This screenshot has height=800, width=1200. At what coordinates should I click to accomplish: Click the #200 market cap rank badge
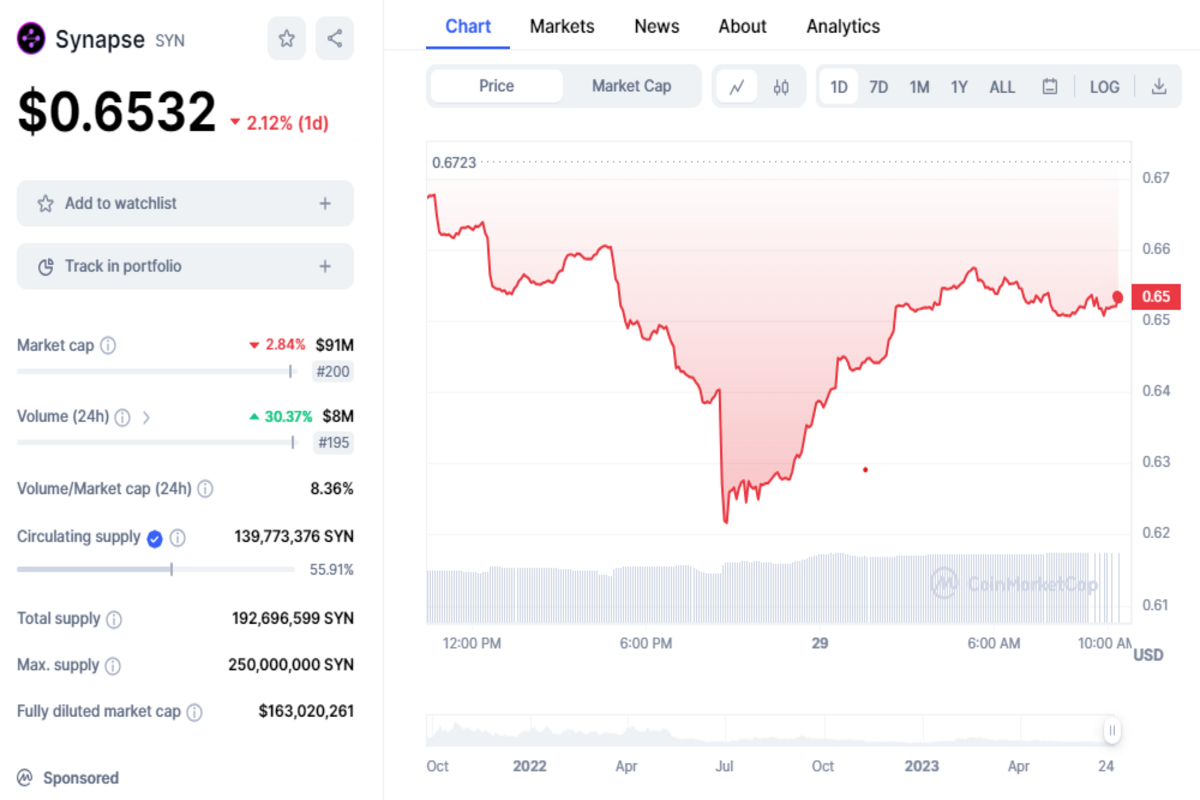tap(333, 372)
